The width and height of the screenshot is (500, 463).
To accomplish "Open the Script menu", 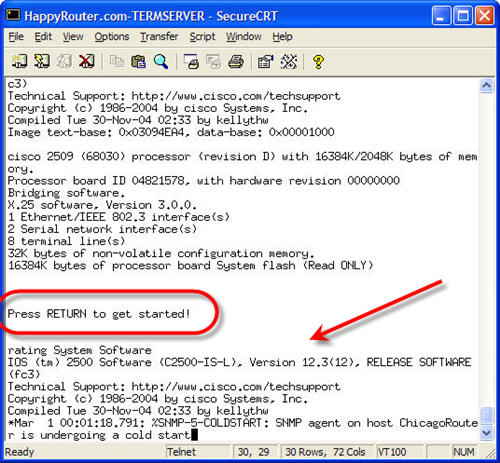I will 202,36.
